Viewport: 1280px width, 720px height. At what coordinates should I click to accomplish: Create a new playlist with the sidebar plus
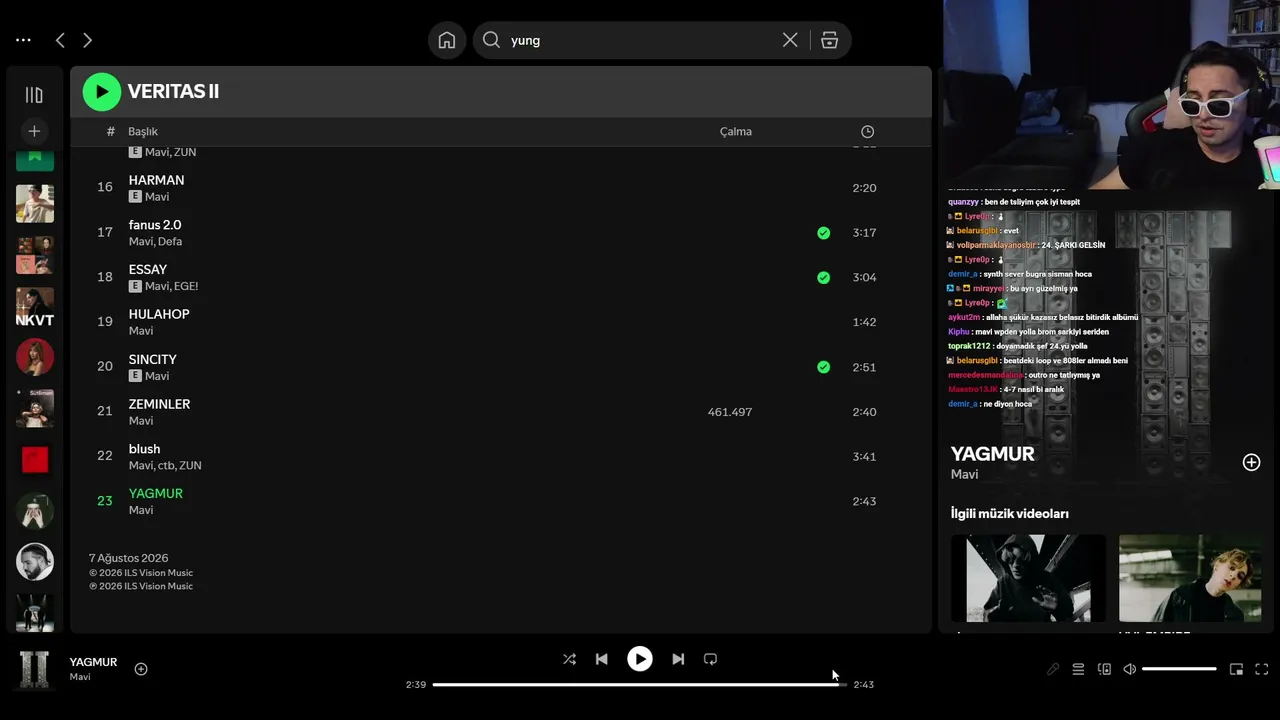point(34,131)
